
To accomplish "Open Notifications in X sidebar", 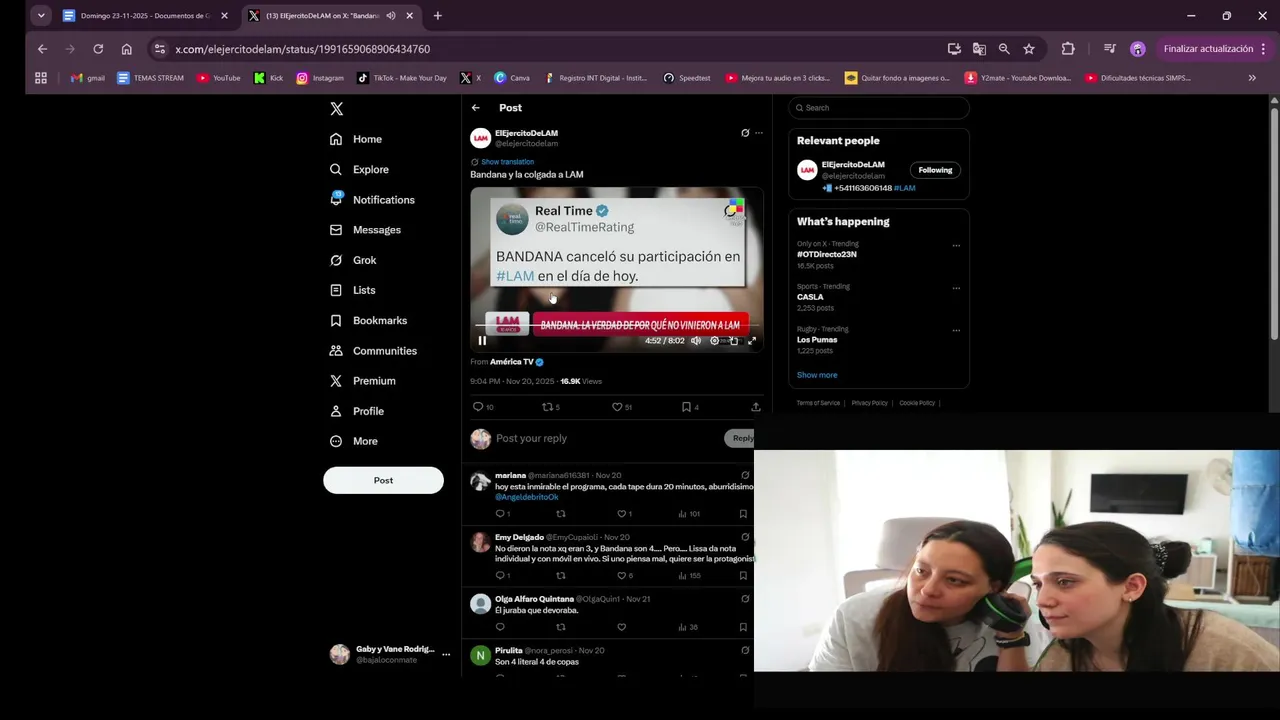I will click(372, 199).
